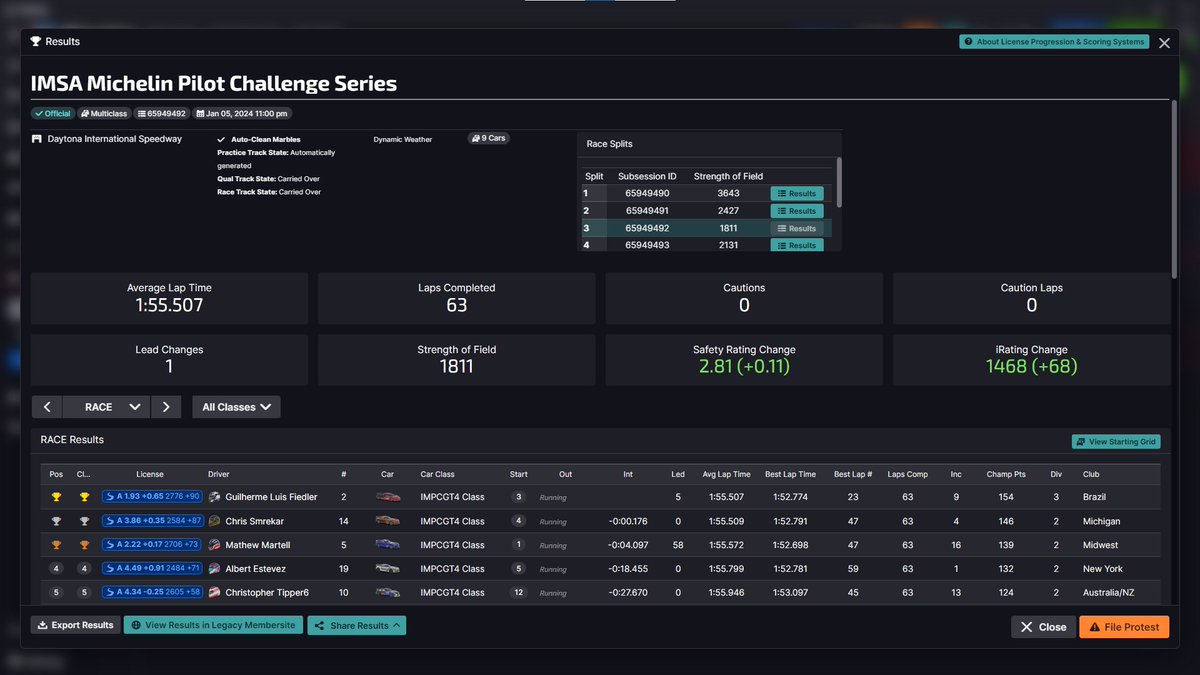Sort by the Champ Pts column header
This screenshot has height=675, width=1200.
[x=1005, y=474]
